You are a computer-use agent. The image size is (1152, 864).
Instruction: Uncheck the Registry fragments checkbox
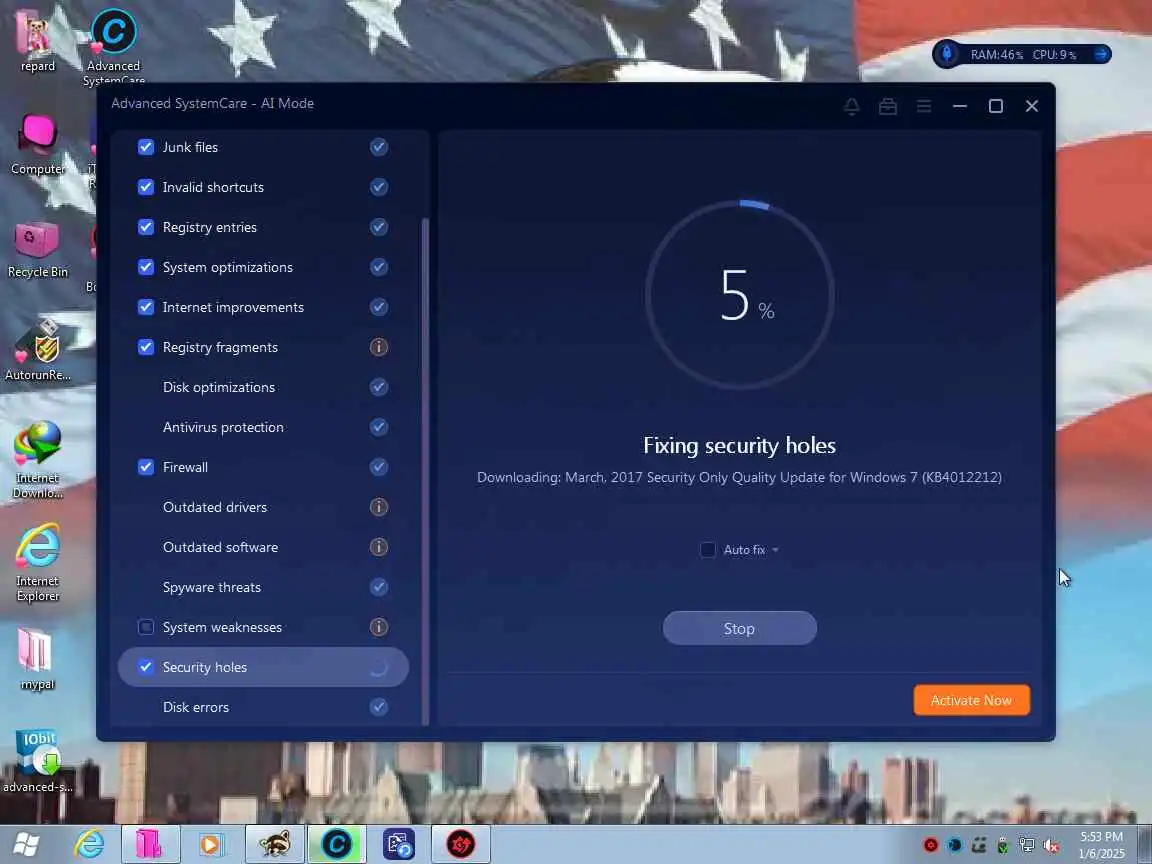tap(145, 347)
